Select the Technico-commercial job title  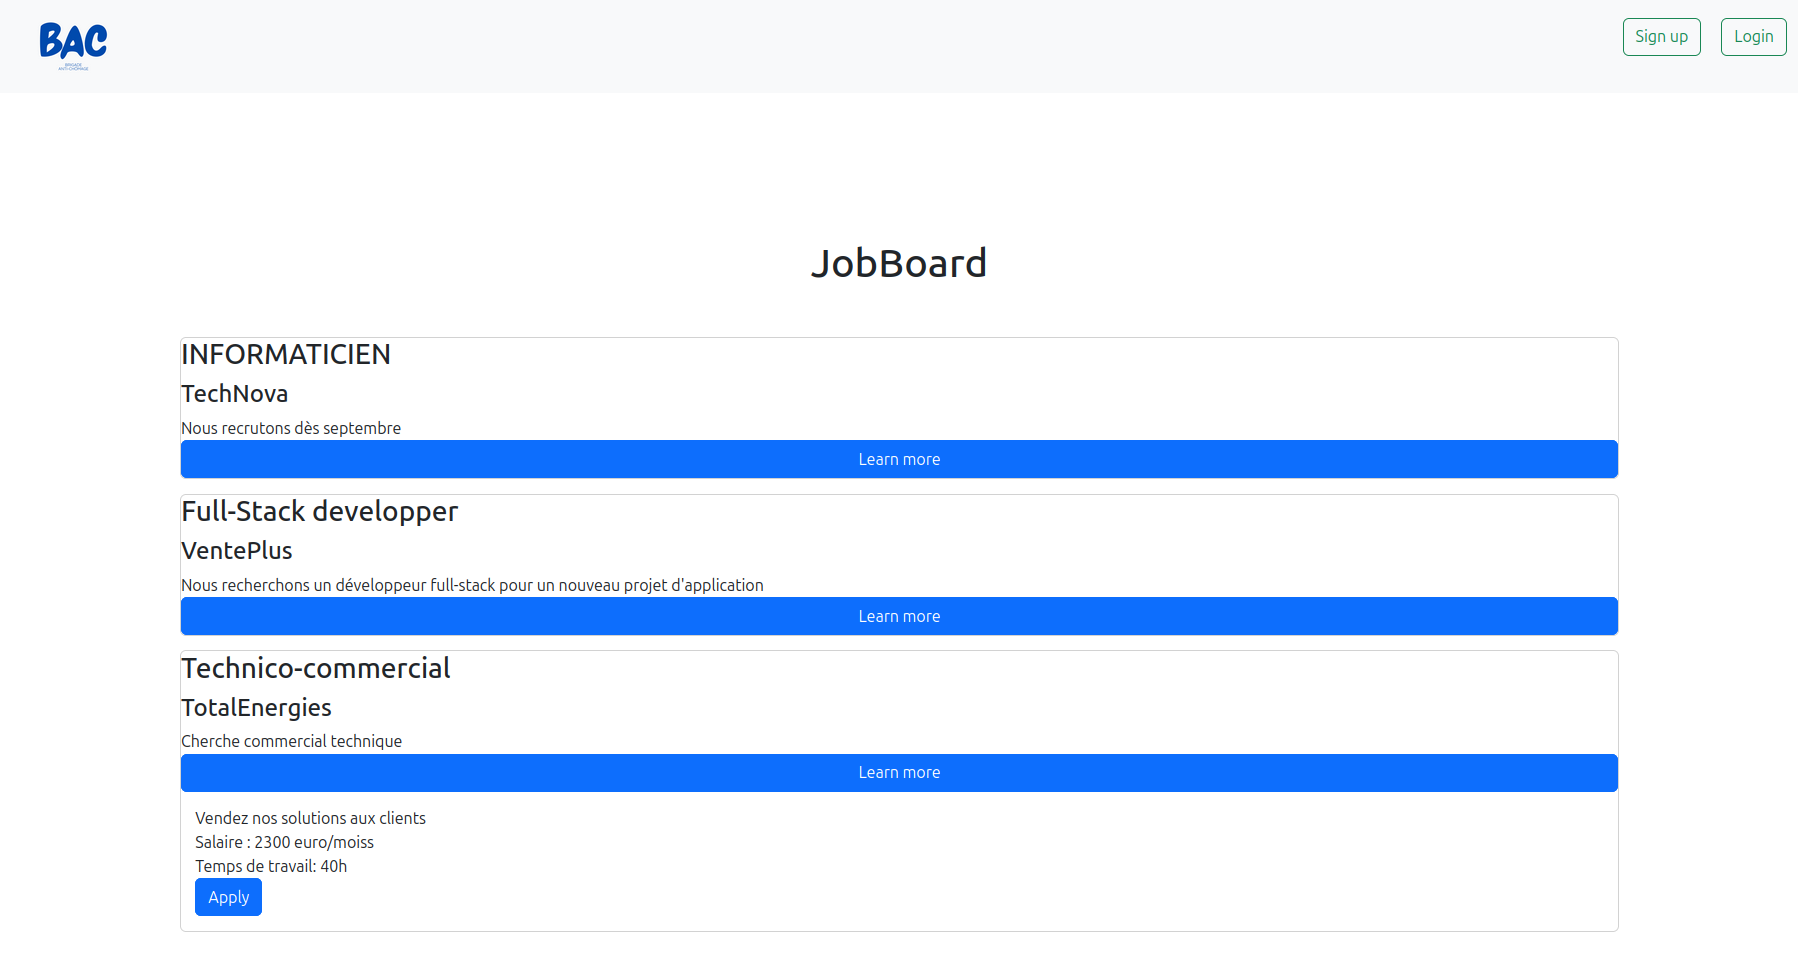coord(316,669)
